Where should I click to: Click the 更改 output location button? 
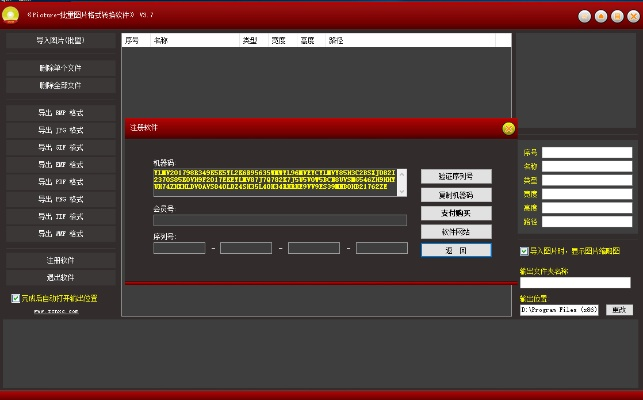tap(619, 310)
